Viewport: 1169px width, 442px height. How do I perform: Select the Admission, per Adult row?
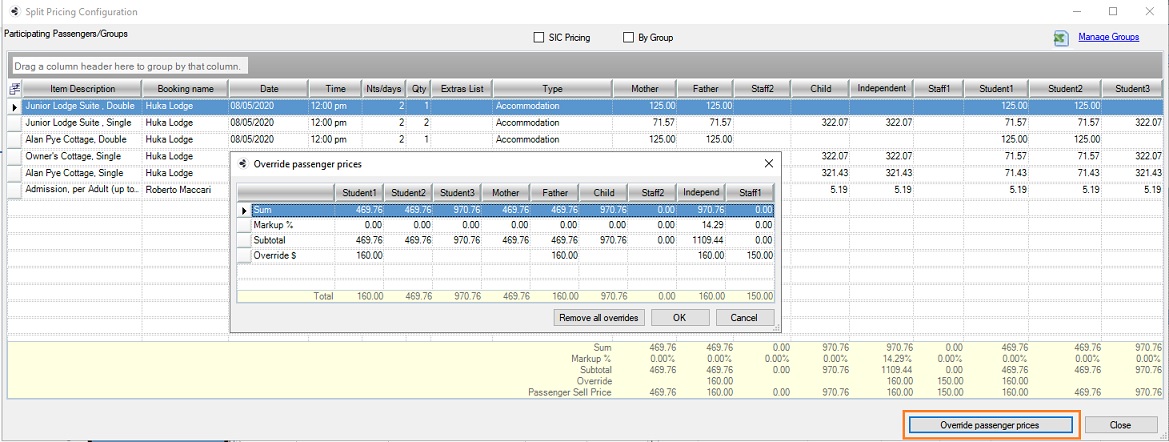75,188
